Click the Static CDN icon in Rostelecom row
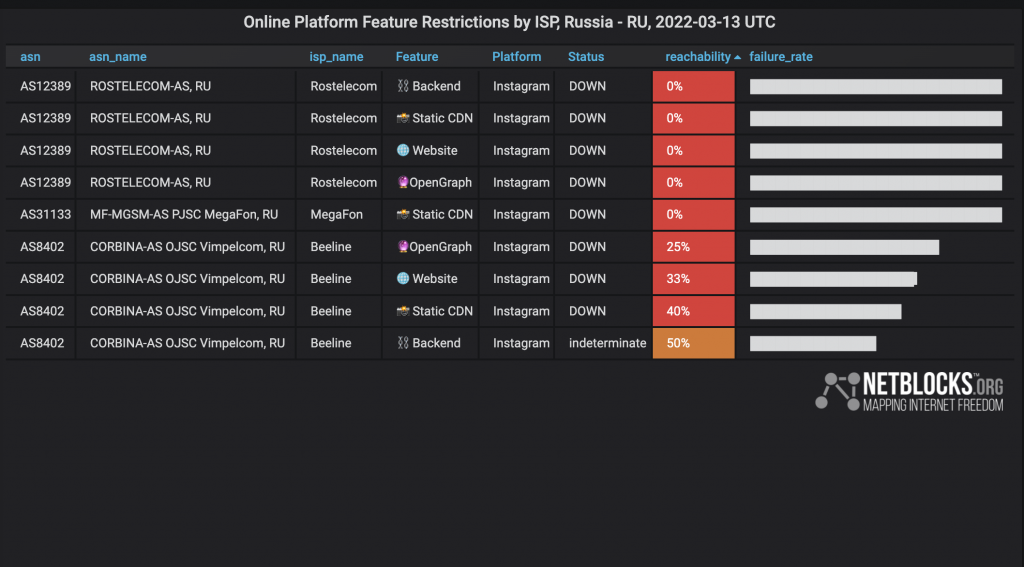1024x567 pixels. click(x=403, y=118)
